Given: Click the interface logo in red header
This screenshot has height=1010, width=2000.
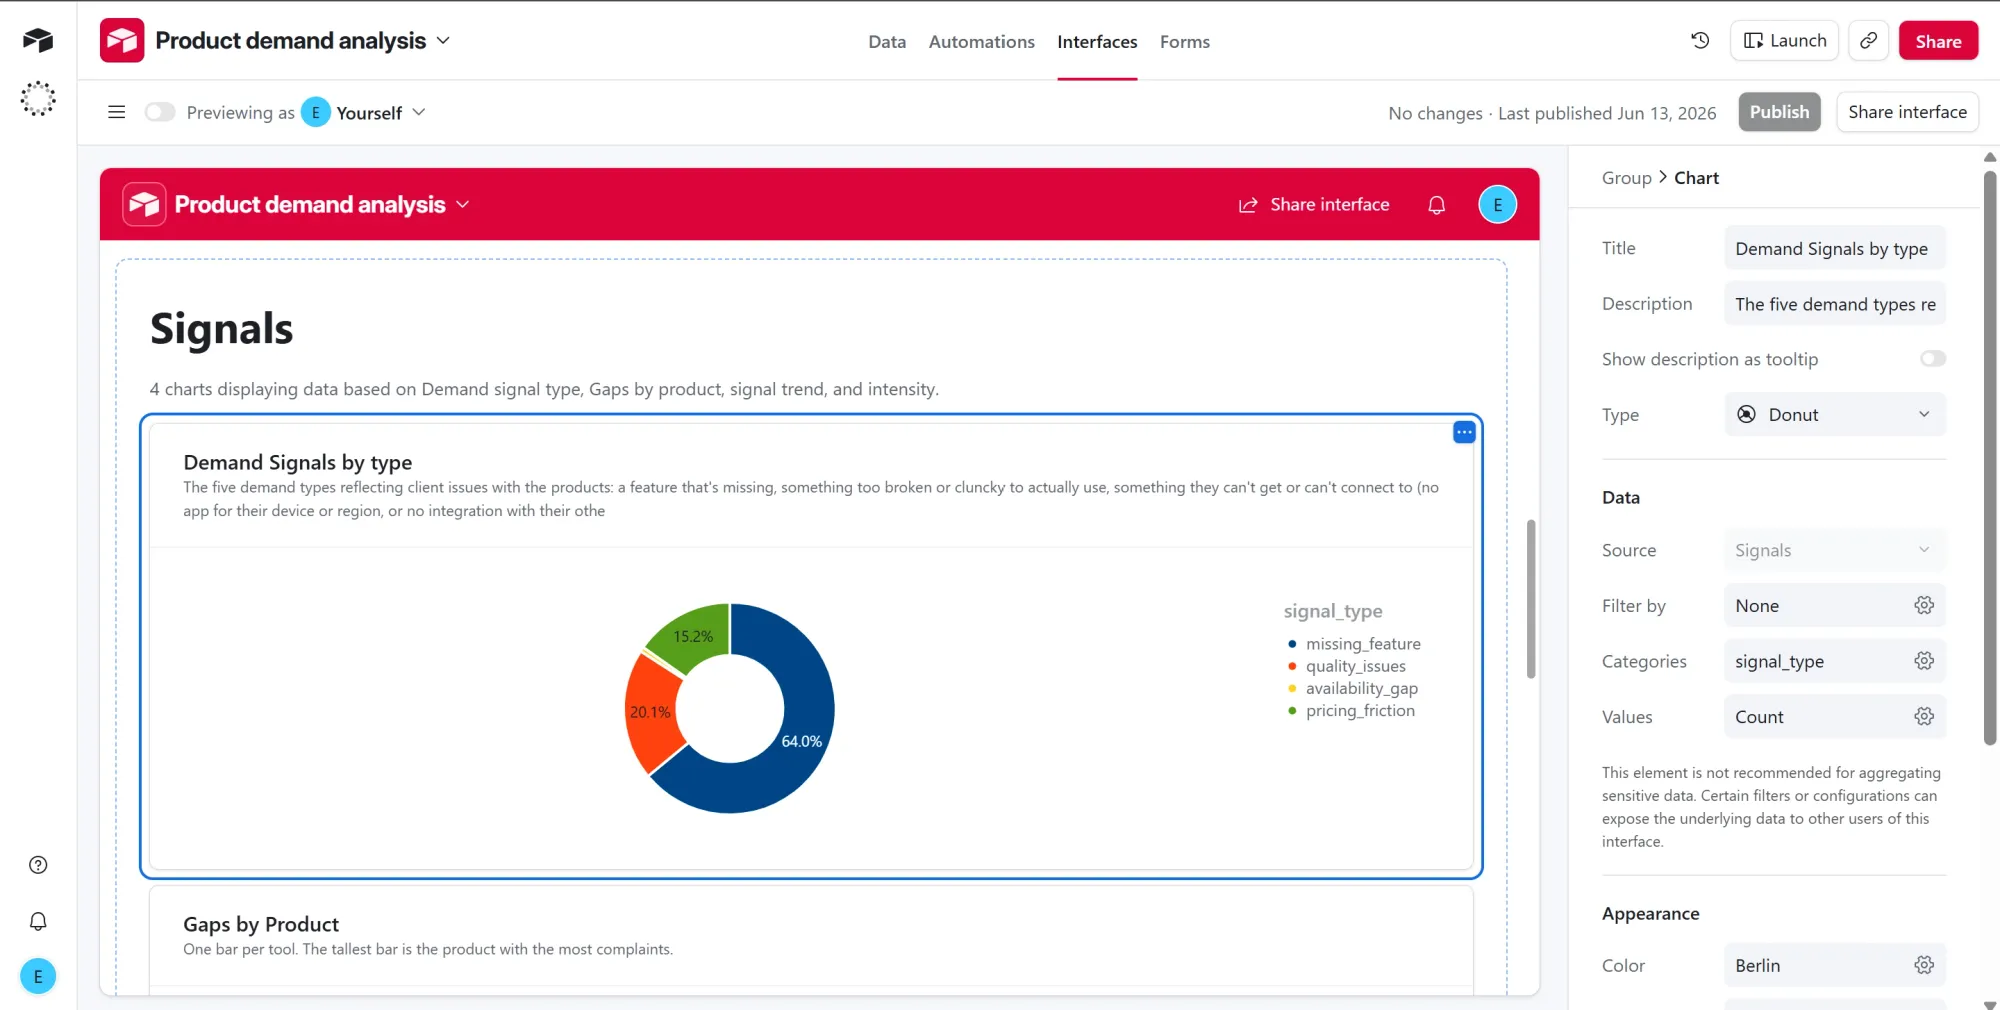Looking at the screenshot, I should click(x=144, y=205).
